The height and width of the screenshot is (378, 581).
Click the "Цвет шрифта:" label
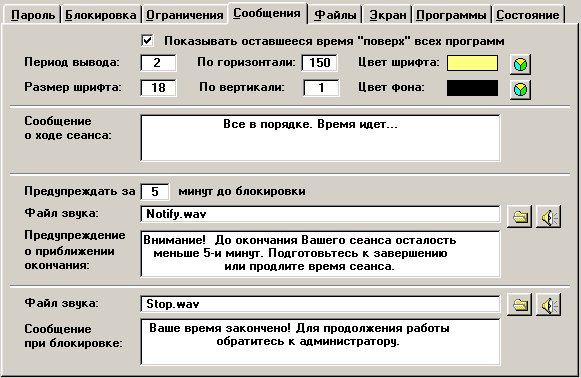(x=399, y=62)
